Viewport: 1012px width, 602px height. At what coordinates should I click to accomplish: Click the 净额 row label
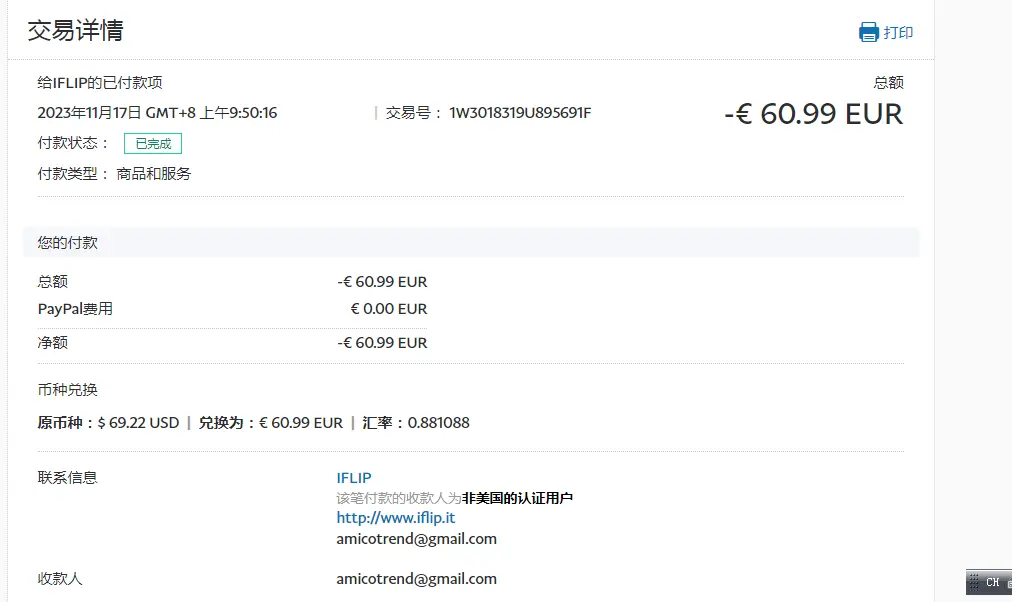[x=52, y=343]
